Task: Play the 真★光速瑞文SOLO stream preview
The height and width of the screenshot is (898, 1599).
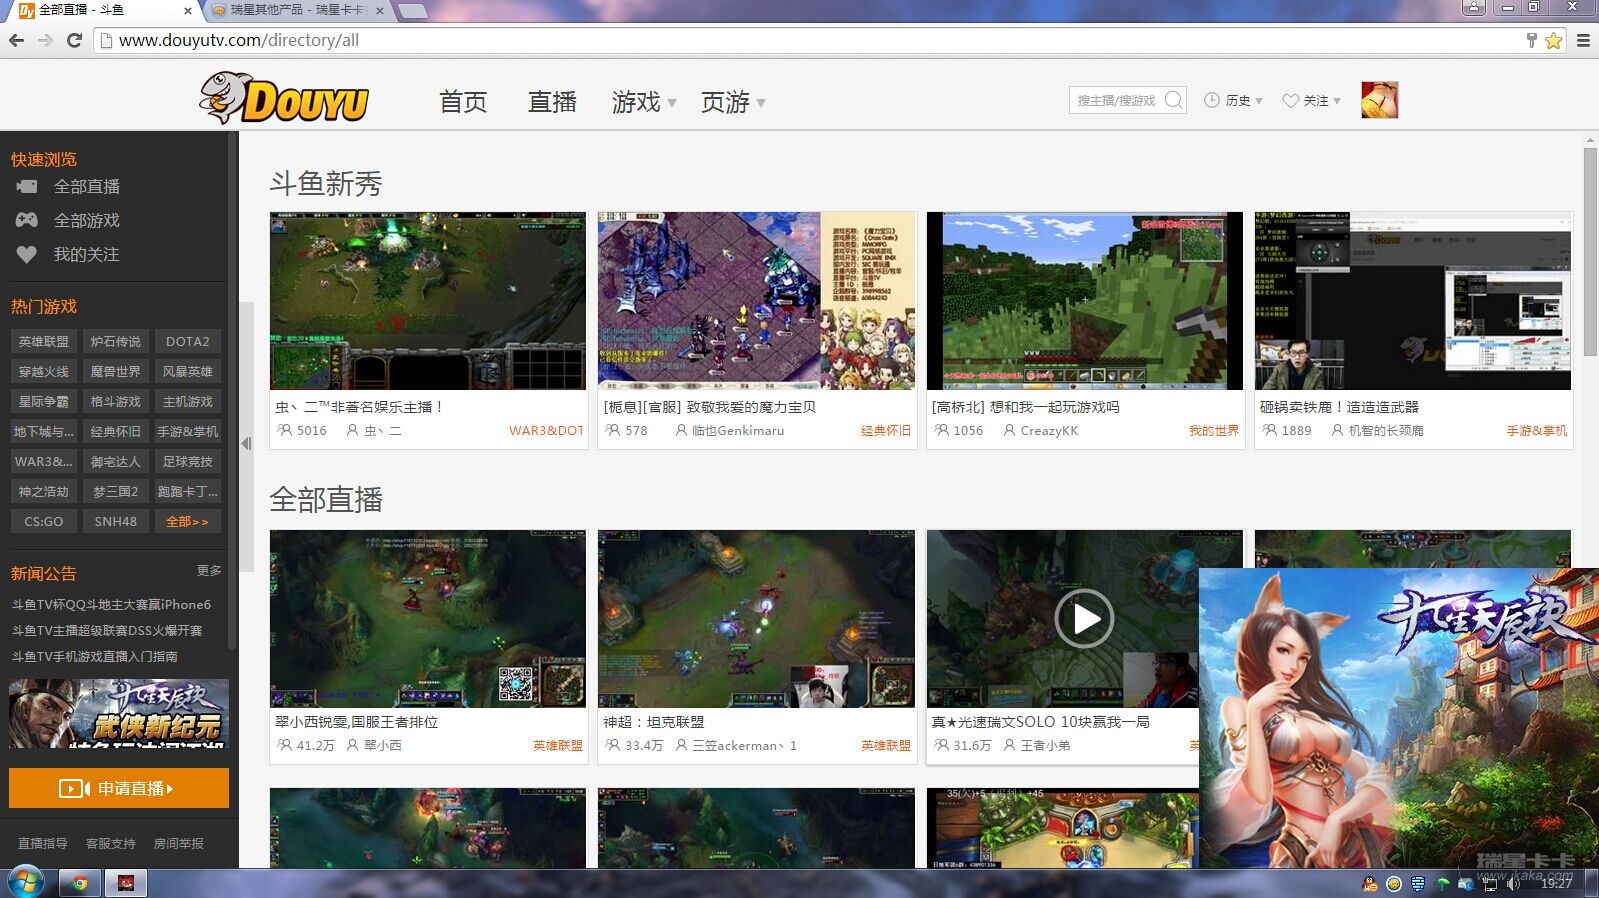Action: [x=1084, y=619]
